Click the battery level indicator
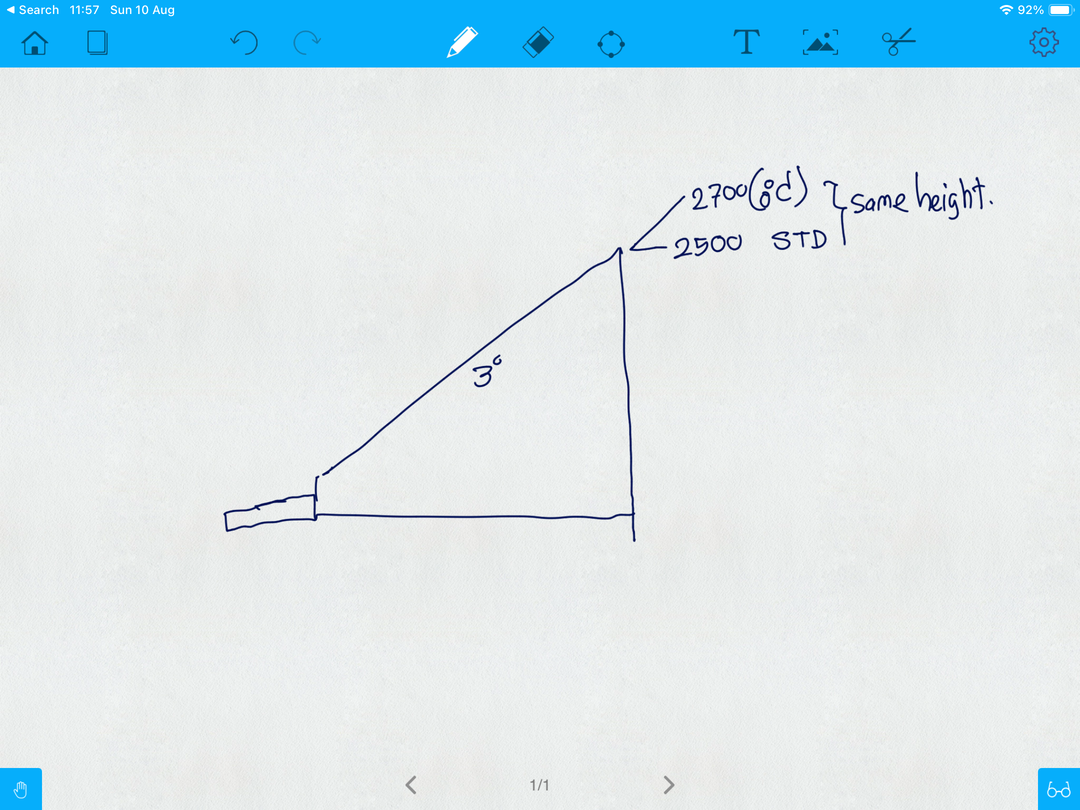Viewport: 1080px width, 810px height. 1060,9
